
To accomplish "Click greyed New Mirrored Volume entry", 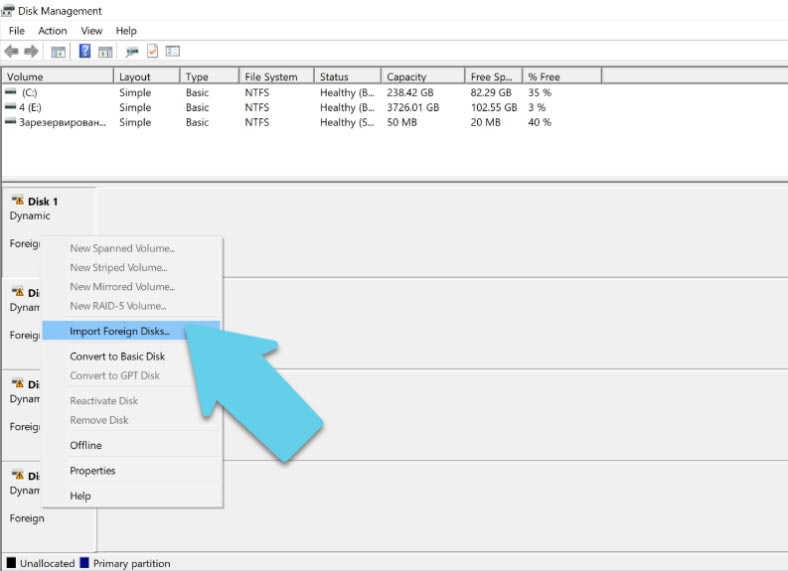I will point(131,287).
